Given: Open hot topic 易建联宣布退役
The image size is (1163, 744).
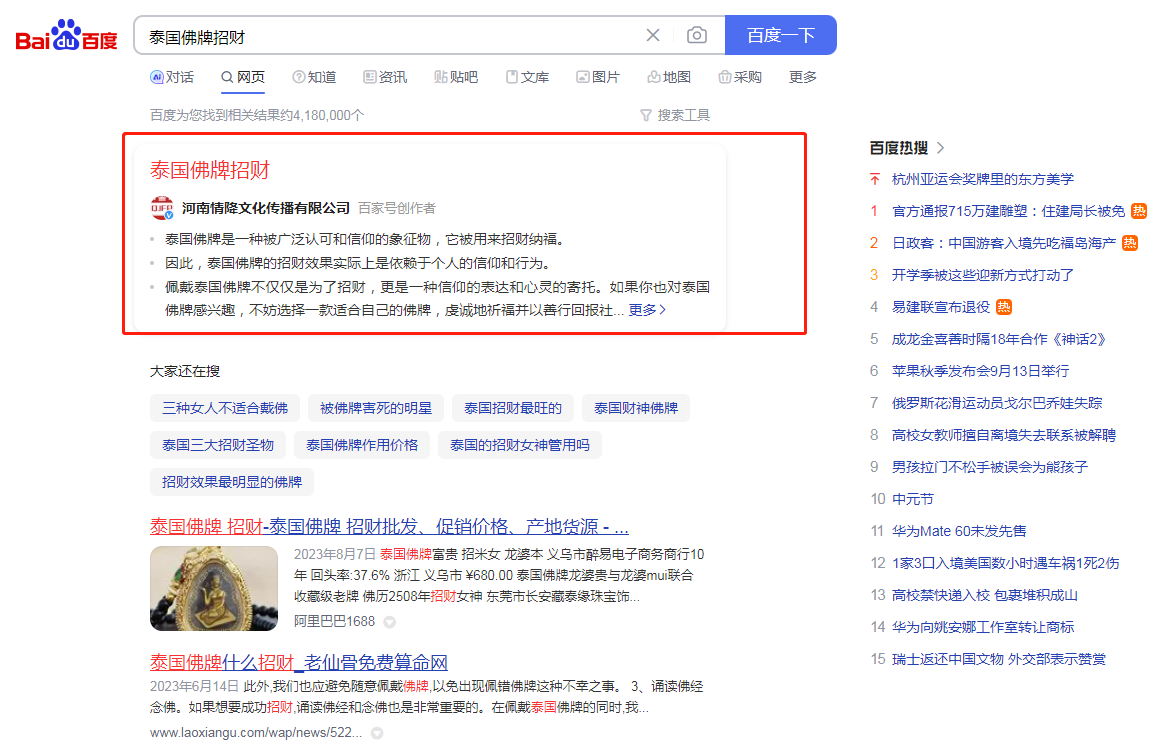Looking at the screenshot, I should (940, 307).
